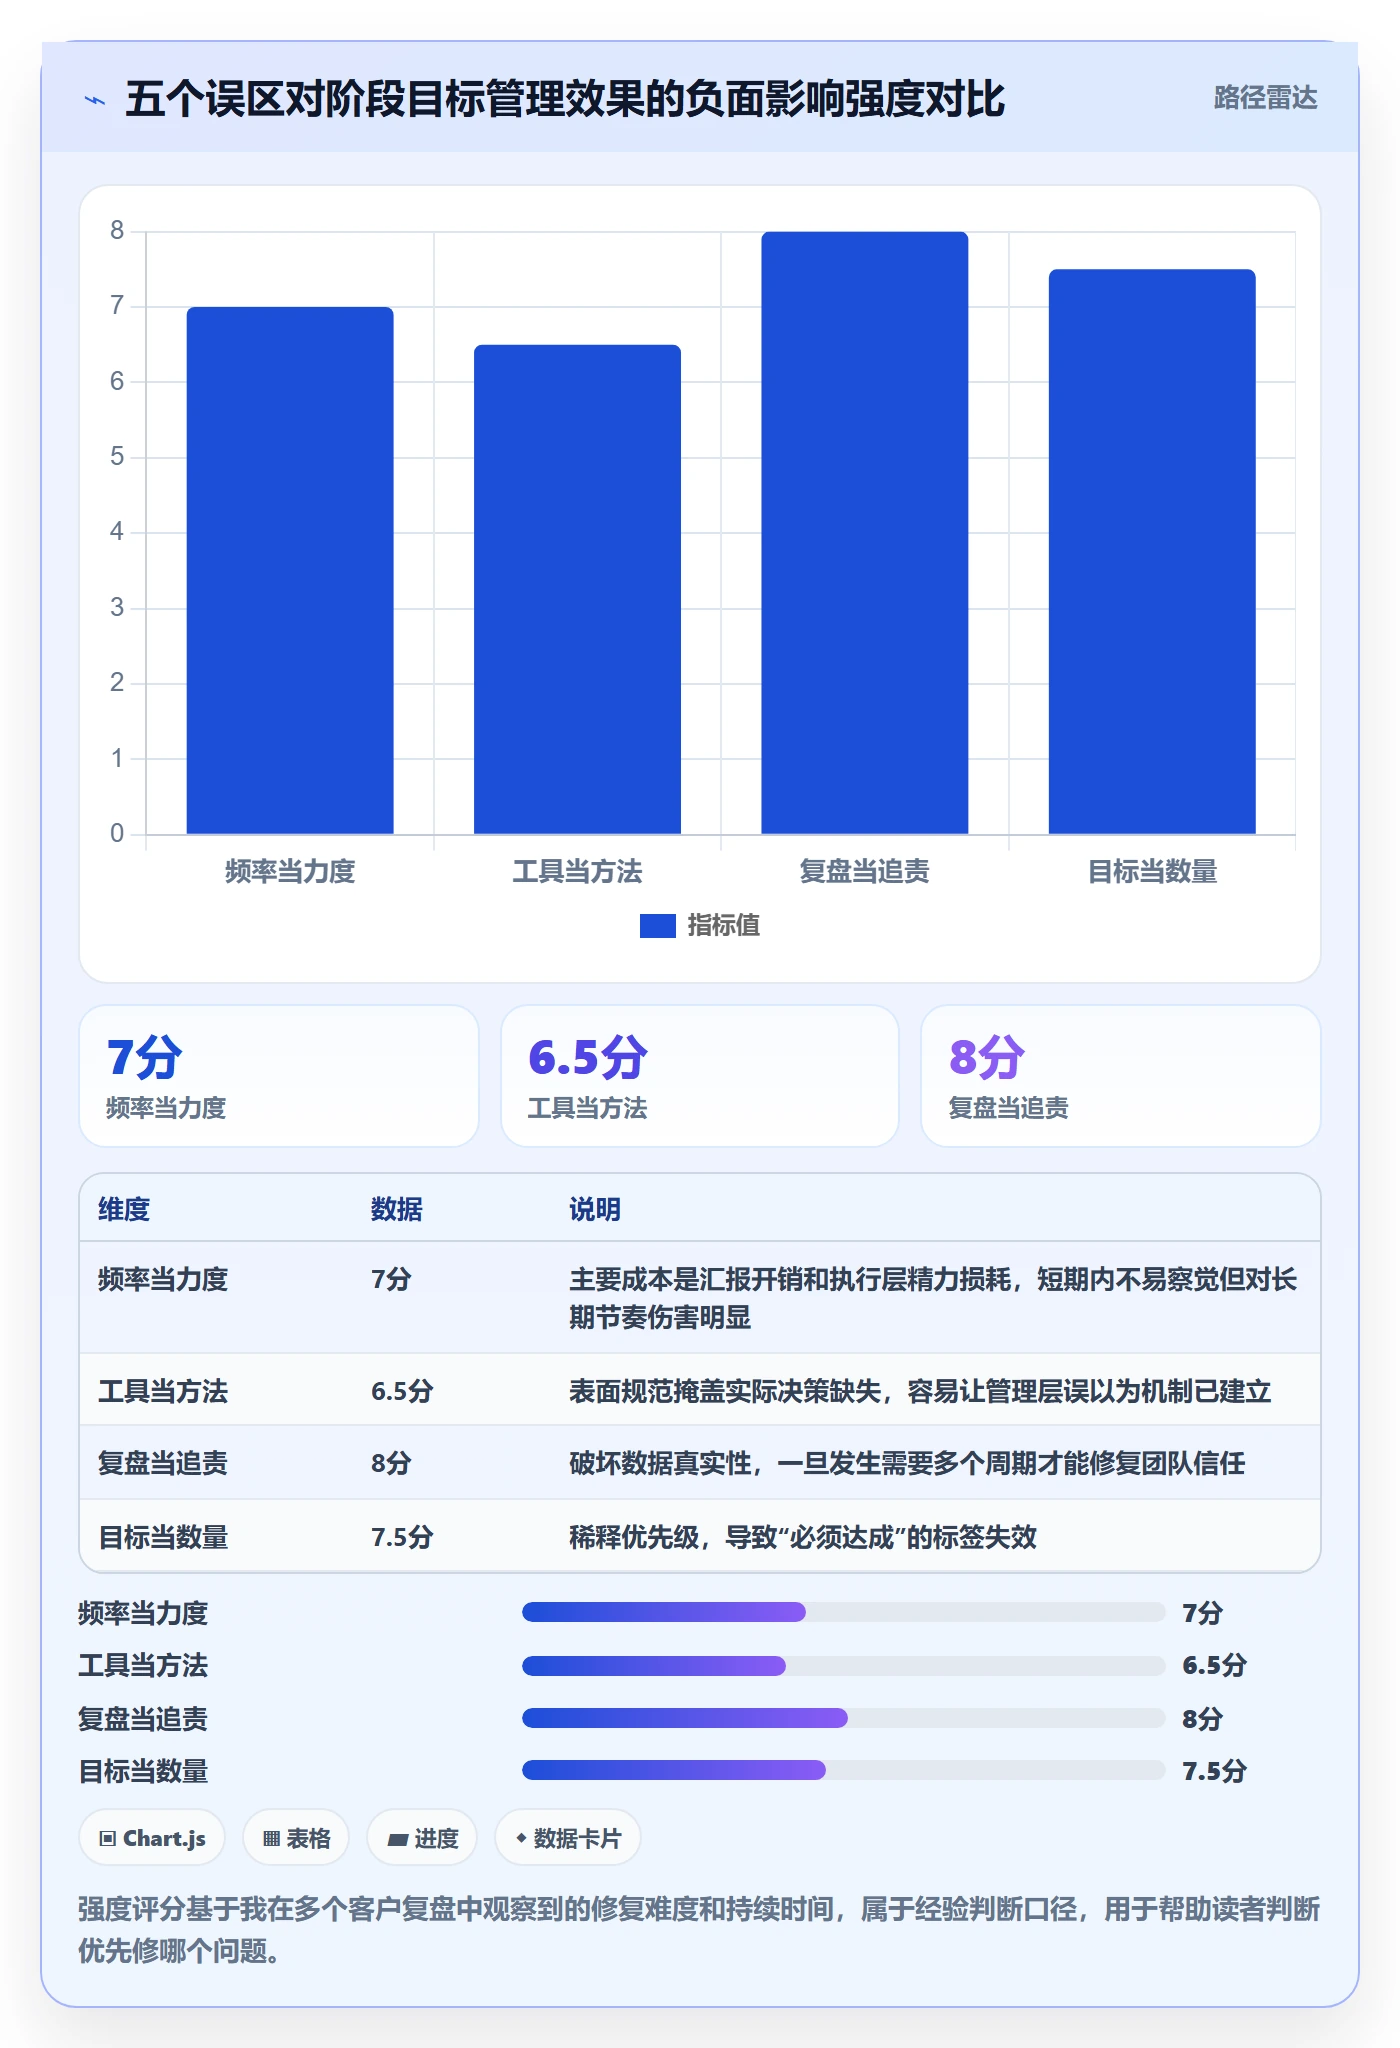Select the chart bar above 工具当方法
This screenshot has height=2048, width=1400.
577,589
